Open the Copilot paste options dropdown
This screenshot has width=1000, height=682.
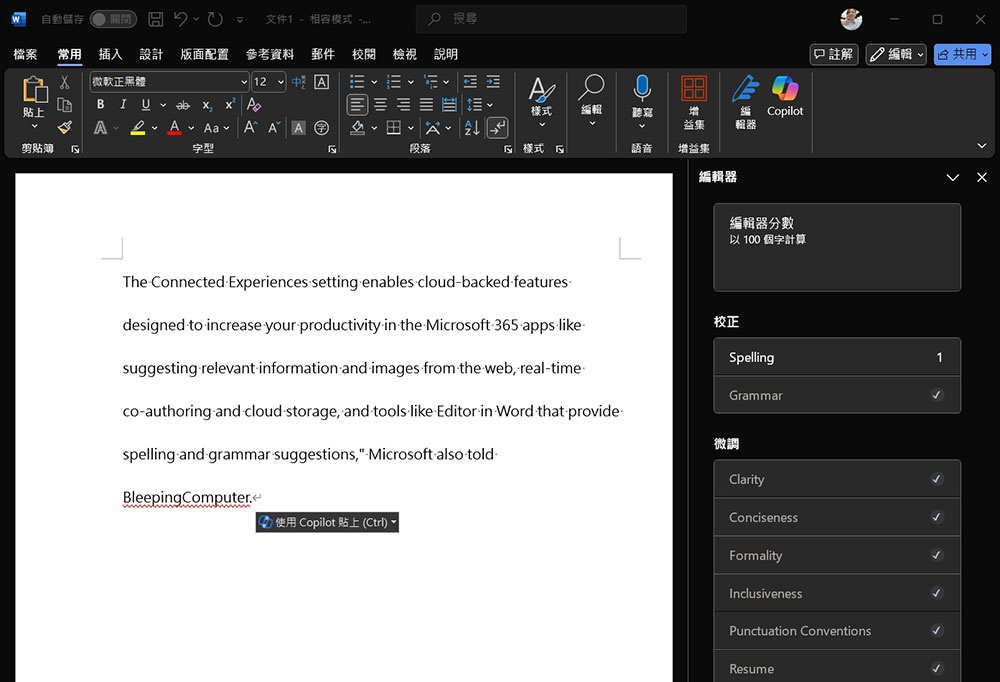pyautogui.click(x=394, y=522)
